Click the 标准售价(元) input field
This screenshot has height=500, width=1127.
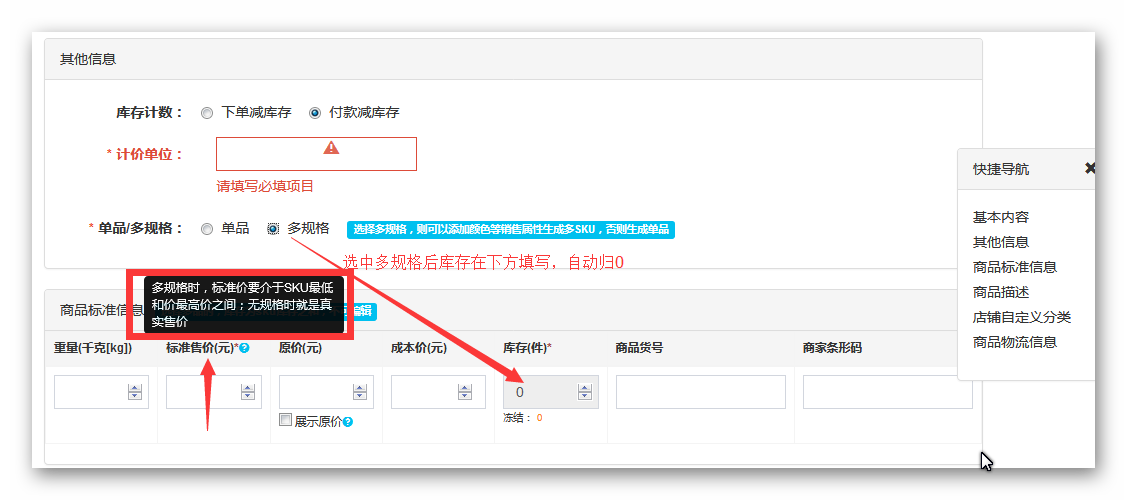pos(213,392)
